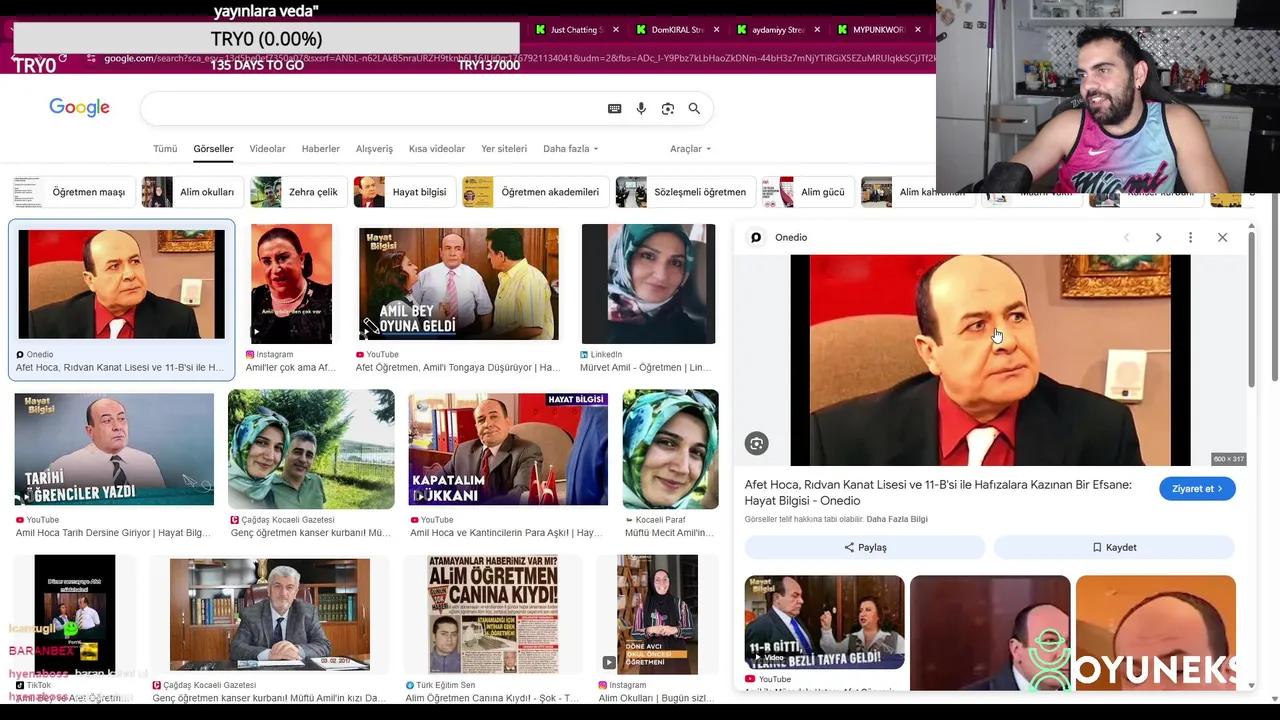Image resolution: width=1280 pixels, height=720 pixels.
Task: Go to next image in preview panel
Action: (1158, 237)
